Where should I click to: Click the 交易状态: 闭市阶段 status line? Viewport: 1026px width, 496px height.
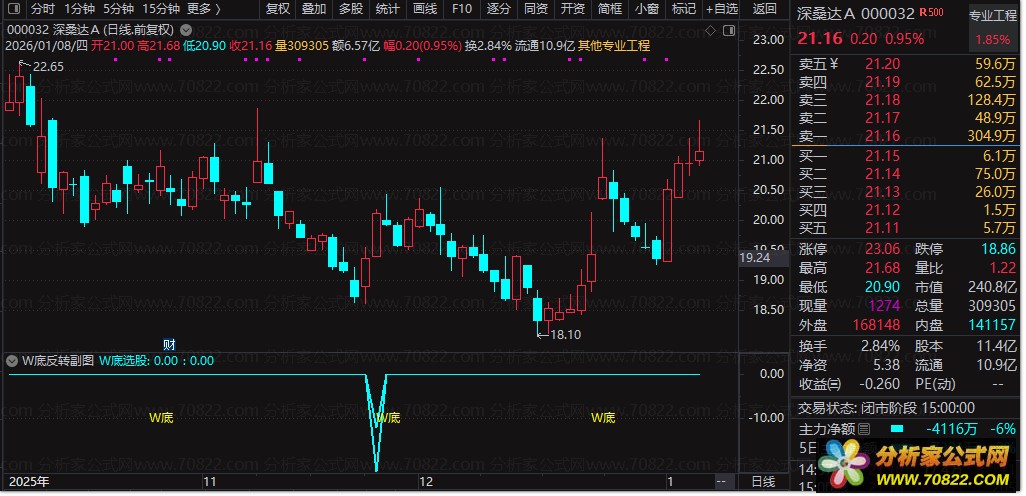pos(887,408)
